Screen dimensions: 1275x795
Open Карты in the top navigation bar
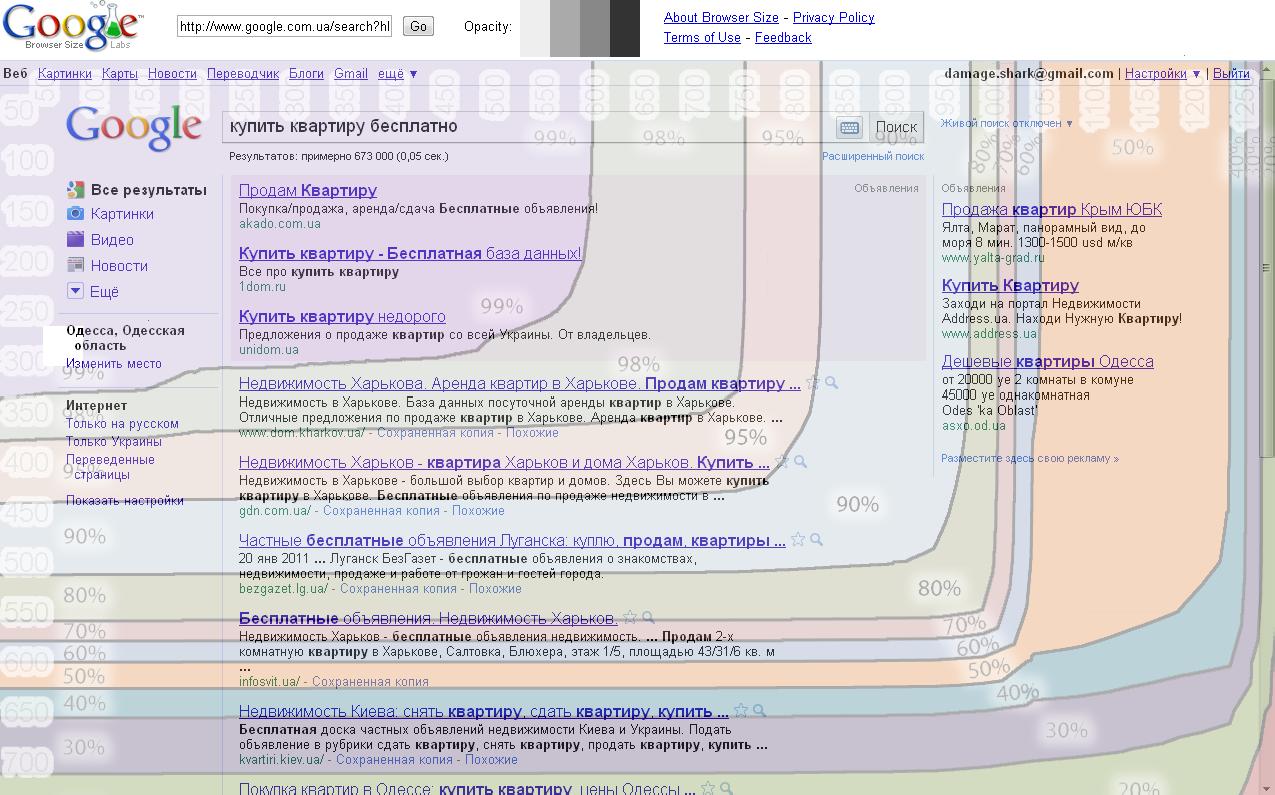pos(120,74)
